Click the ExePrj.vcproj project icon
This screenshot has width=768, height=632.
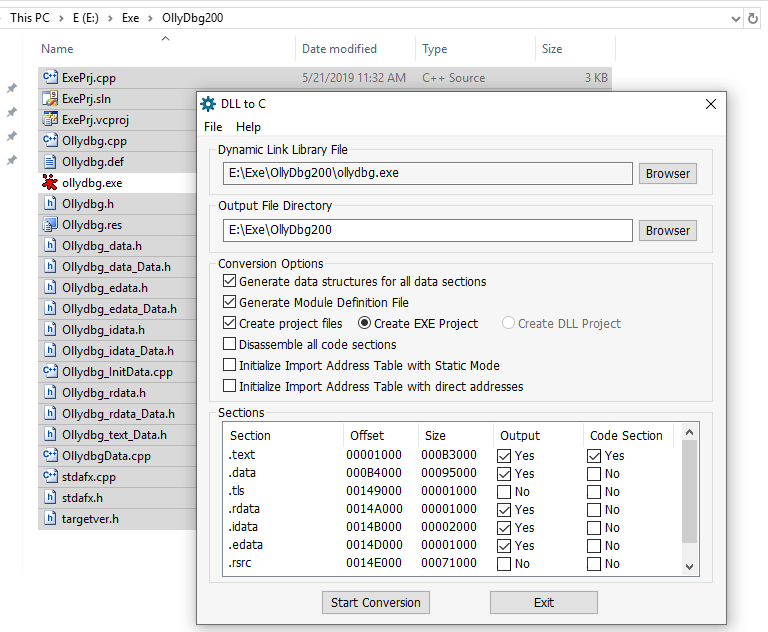coord(50,120)
